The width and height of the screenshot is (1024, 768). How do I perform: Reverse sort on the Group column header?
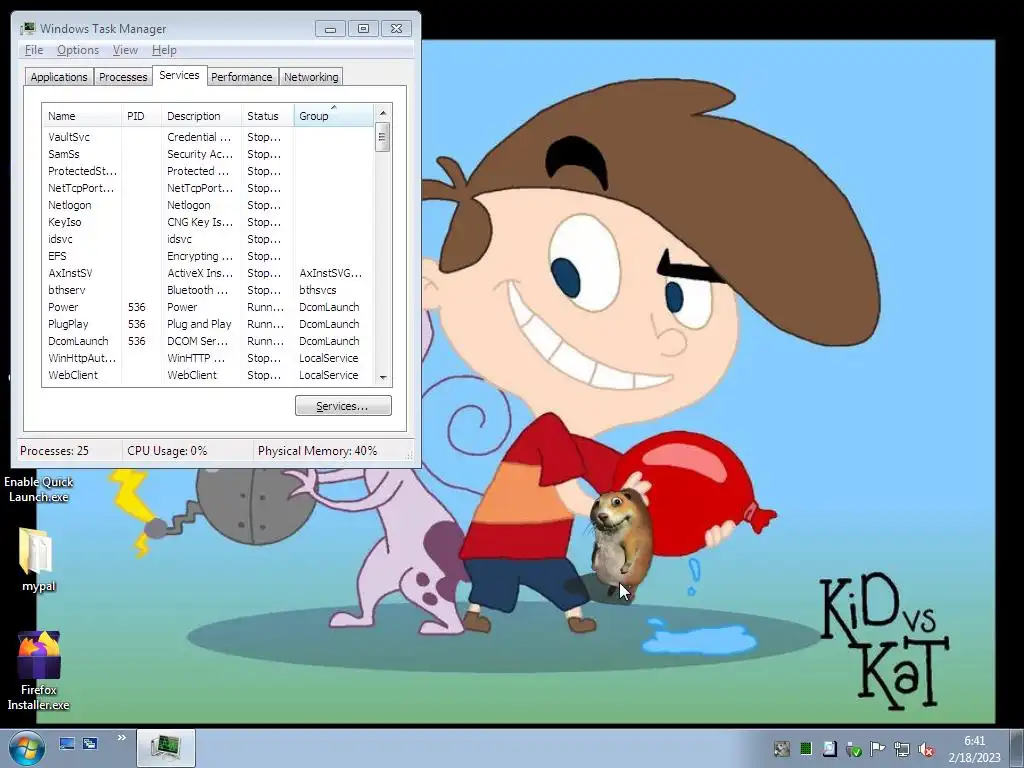tap(334, 116)
